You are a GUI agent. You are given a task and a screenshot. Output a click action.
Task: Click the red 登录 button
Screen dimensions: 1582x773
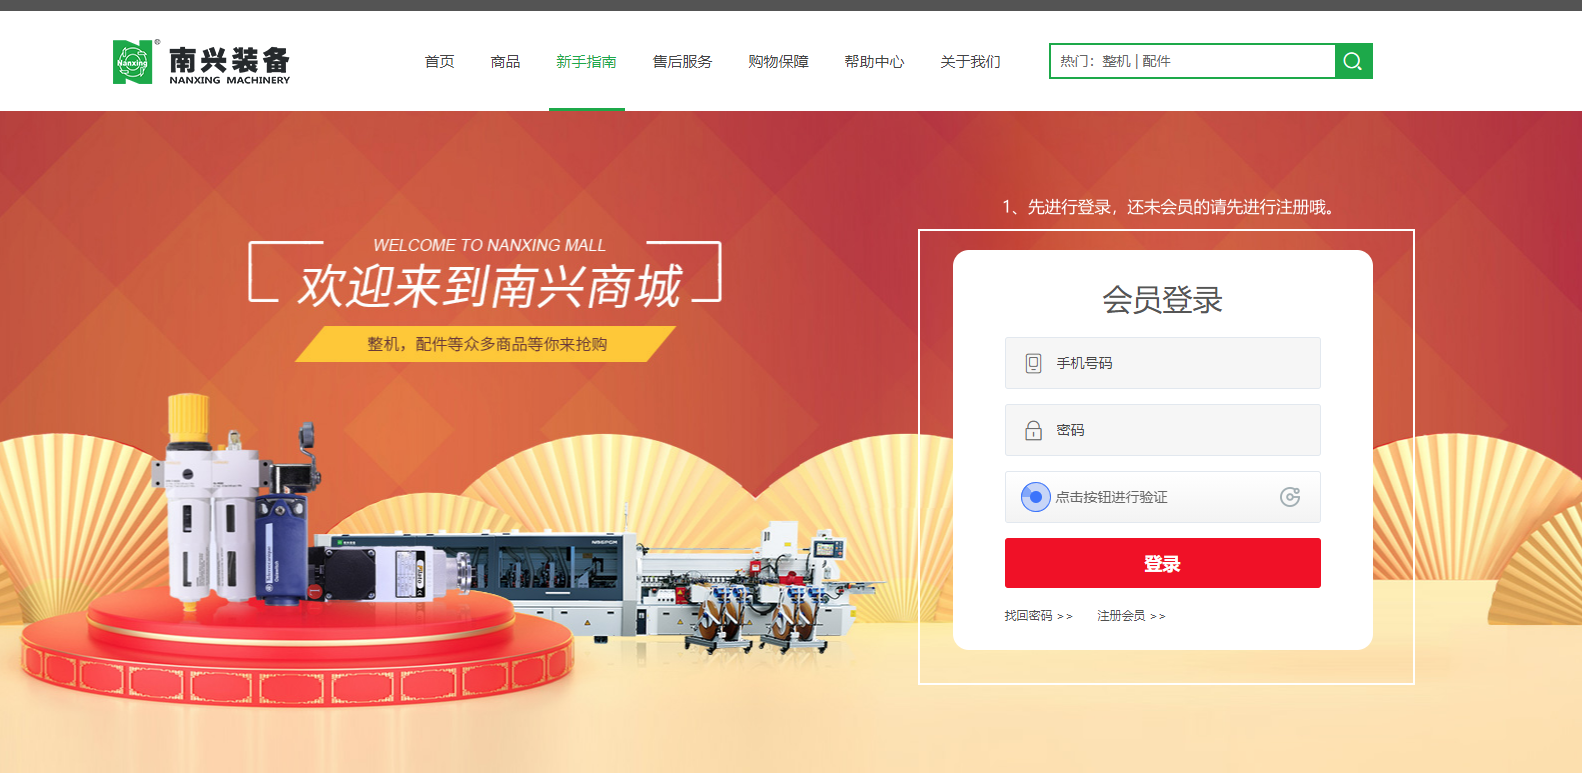coord(1162,563)
